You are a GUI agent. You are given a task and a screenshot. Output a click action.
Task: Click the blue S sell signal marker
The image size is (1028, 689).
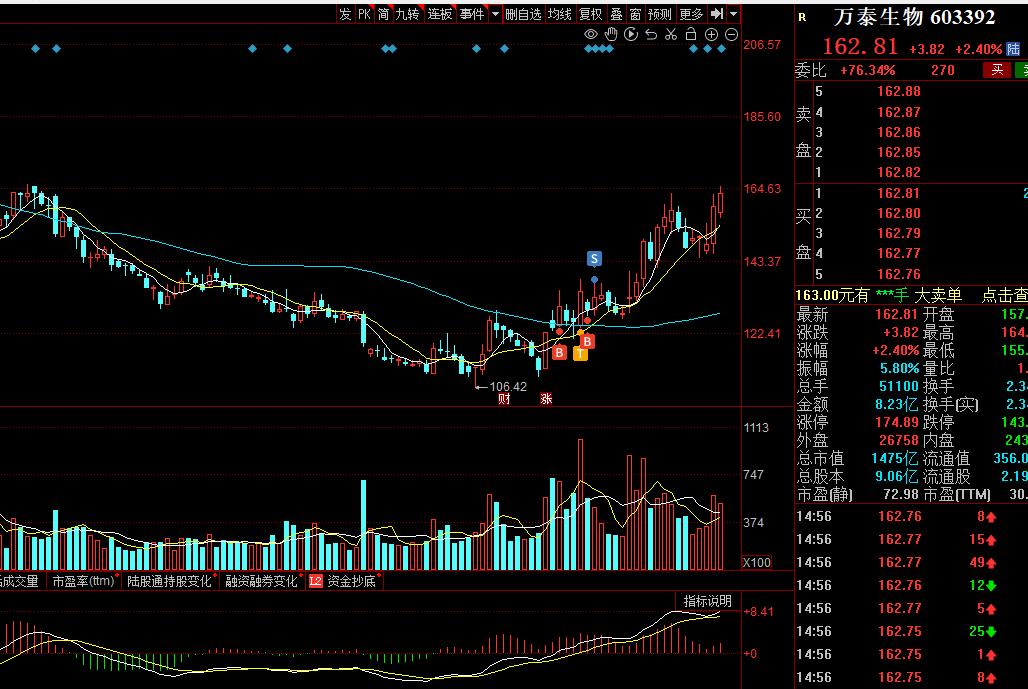click(x=594, y=258)
